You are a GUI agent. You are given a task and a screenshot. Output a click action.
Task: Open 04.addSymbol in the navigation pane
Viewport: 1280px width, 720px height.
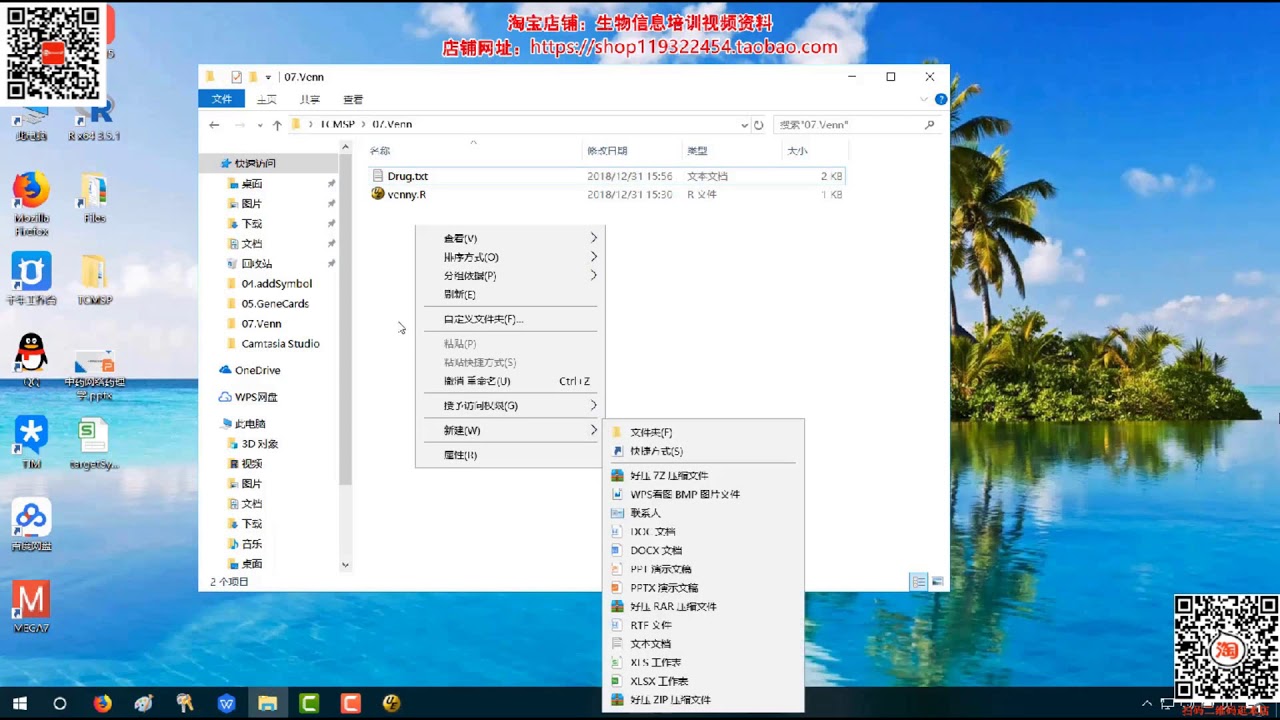point(276,283)
